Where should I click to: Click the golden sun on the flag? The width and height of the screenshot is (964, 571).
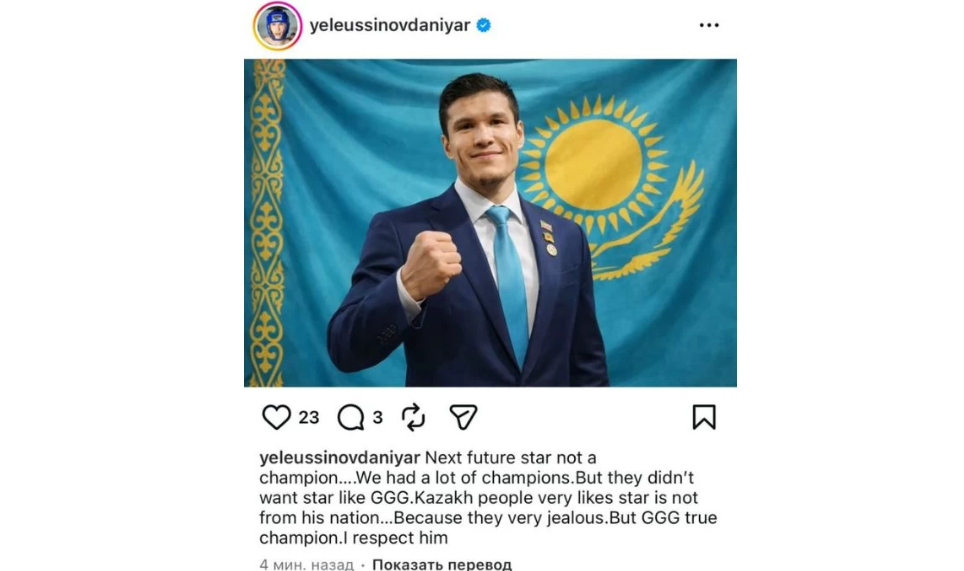[x=593, y=163]
